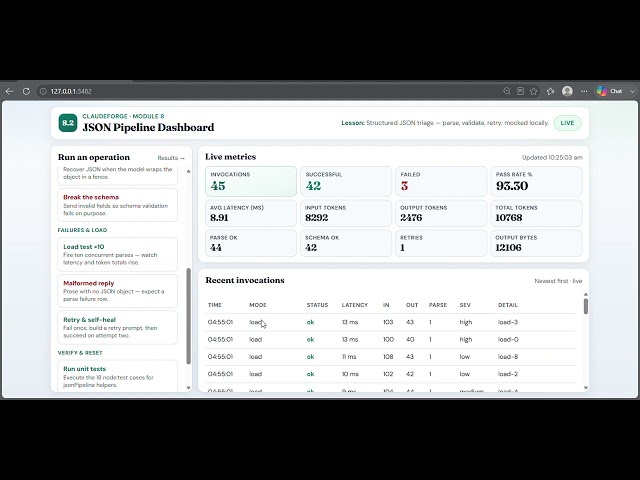
Task: Click the browser back arrow
Action: coord(9,91)
